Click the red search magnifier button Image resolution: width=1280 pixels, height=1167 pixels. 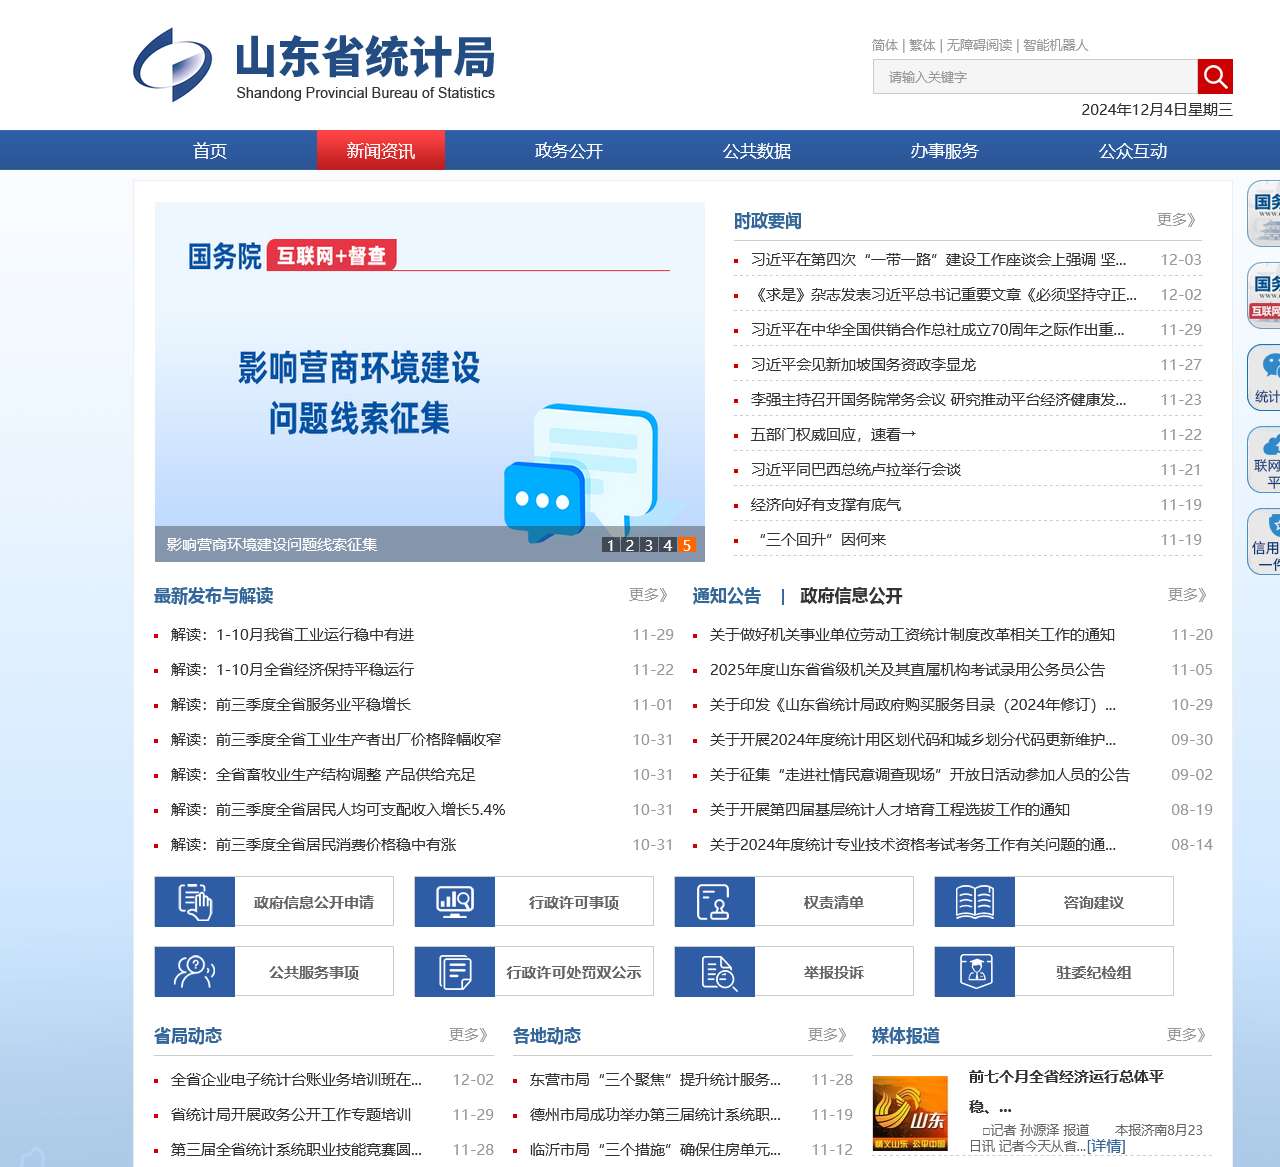pyautogui.click(x=1215, y=77)
